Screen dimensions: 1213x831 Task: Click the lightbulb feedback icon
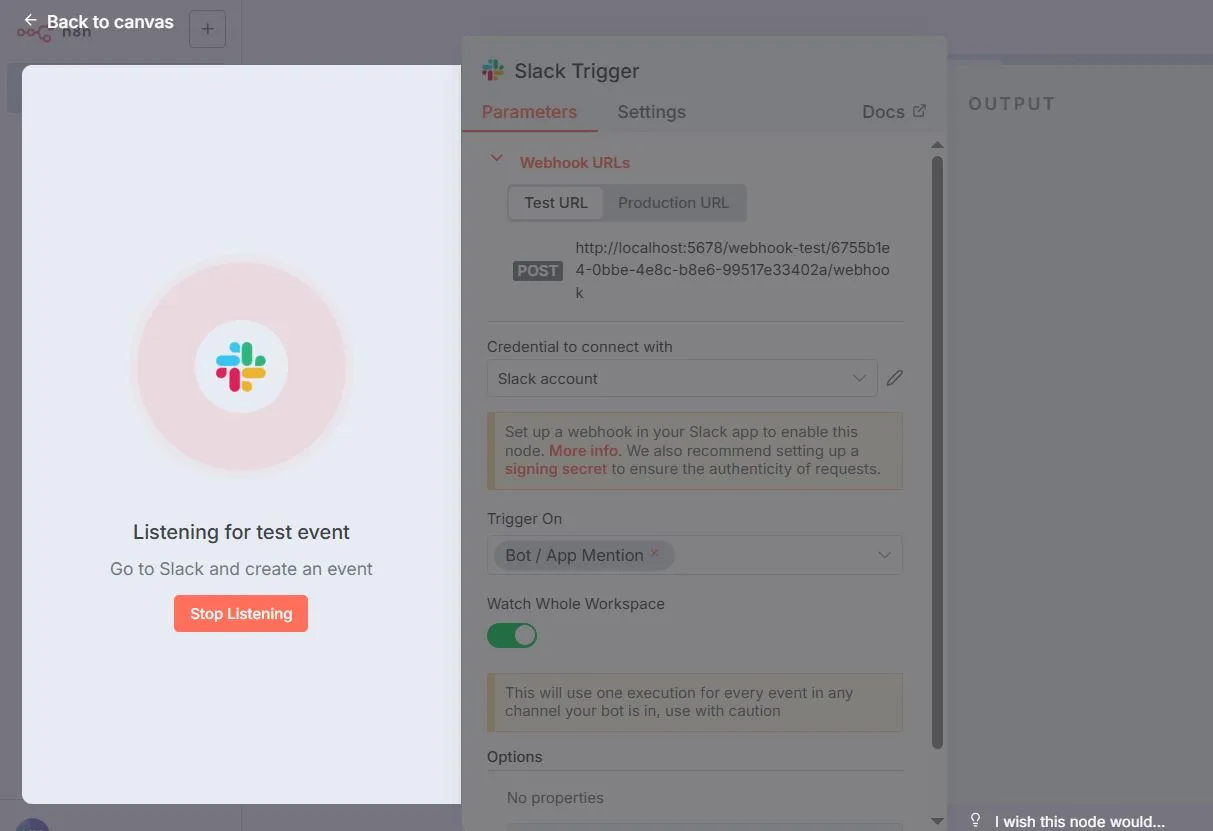coord(976,820)
